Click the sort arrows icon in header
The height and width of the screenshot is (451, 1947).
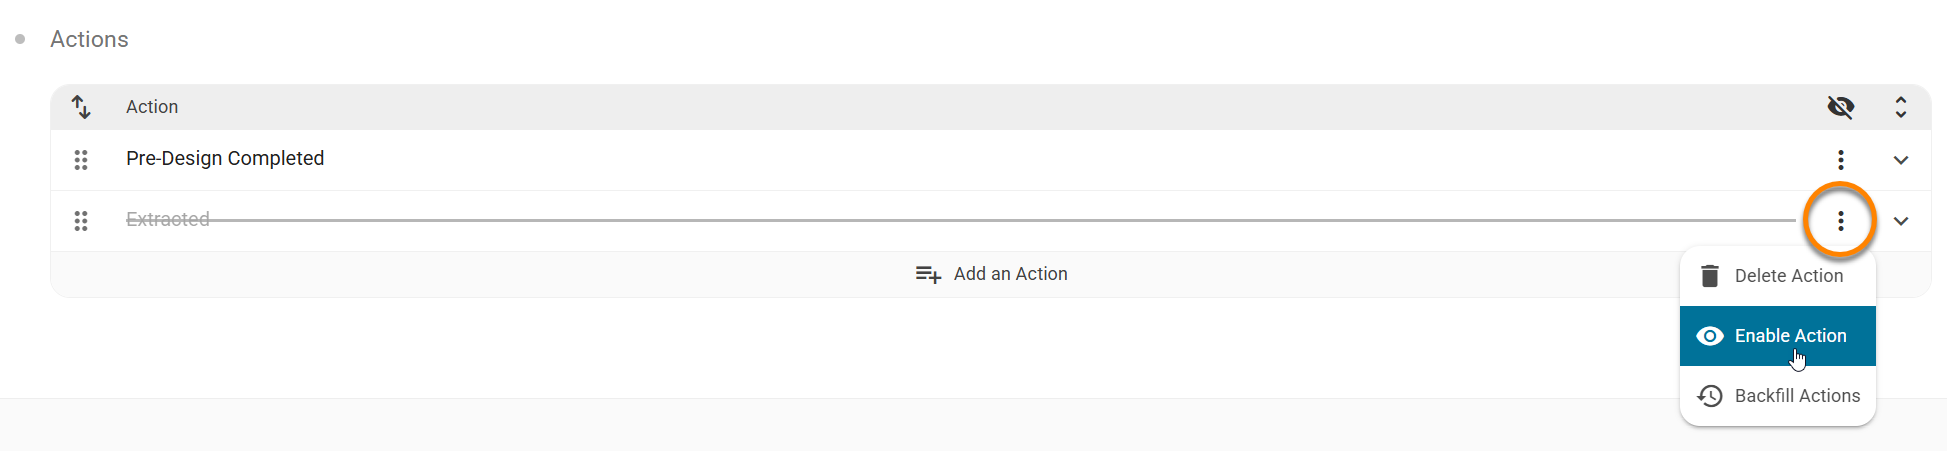pyautogui.click(x=81, y=107)
